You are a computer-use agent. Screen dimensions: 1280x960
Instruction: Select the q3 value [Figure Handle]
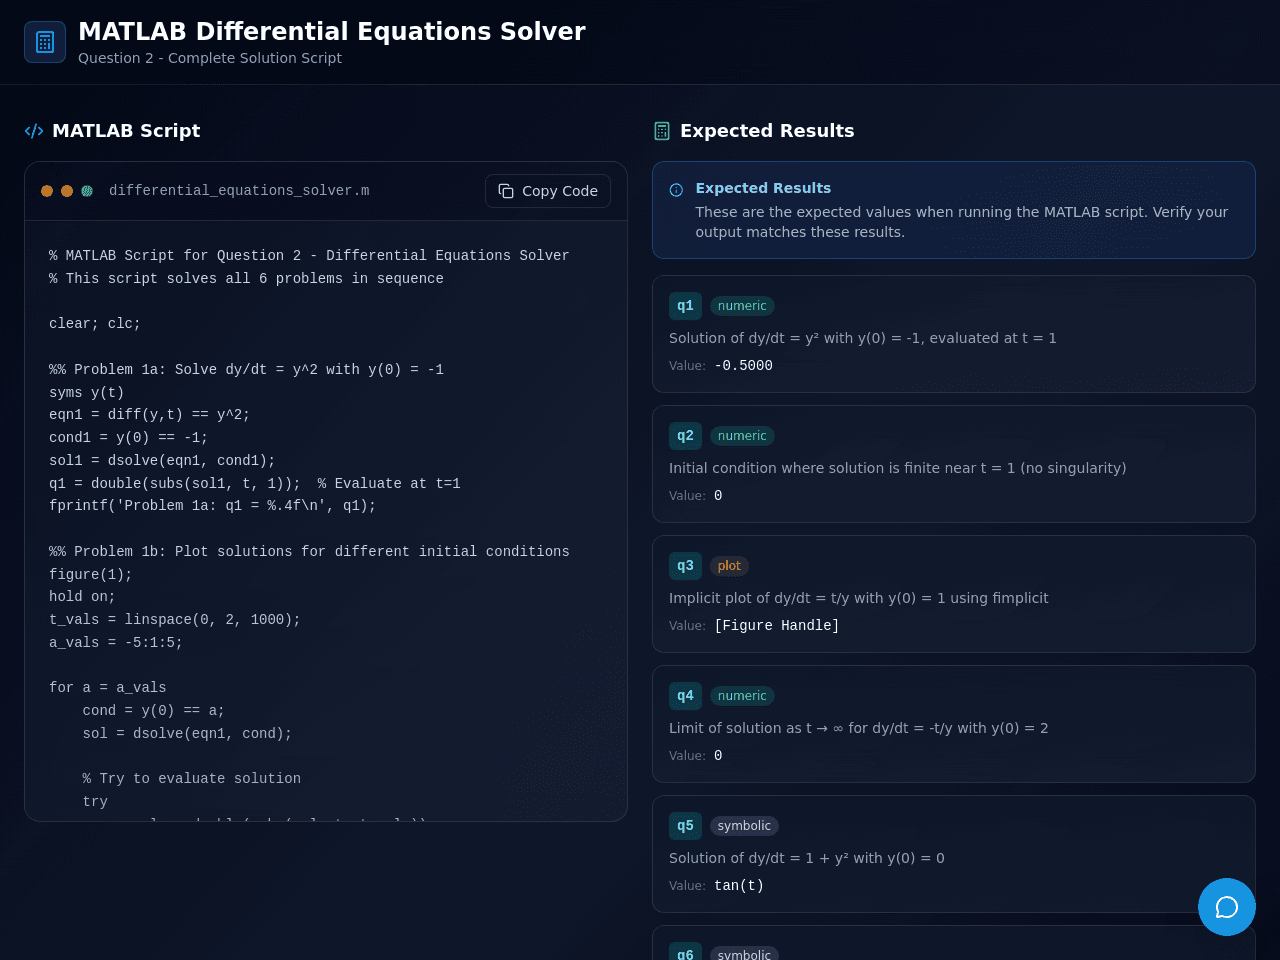pos(777,626)
